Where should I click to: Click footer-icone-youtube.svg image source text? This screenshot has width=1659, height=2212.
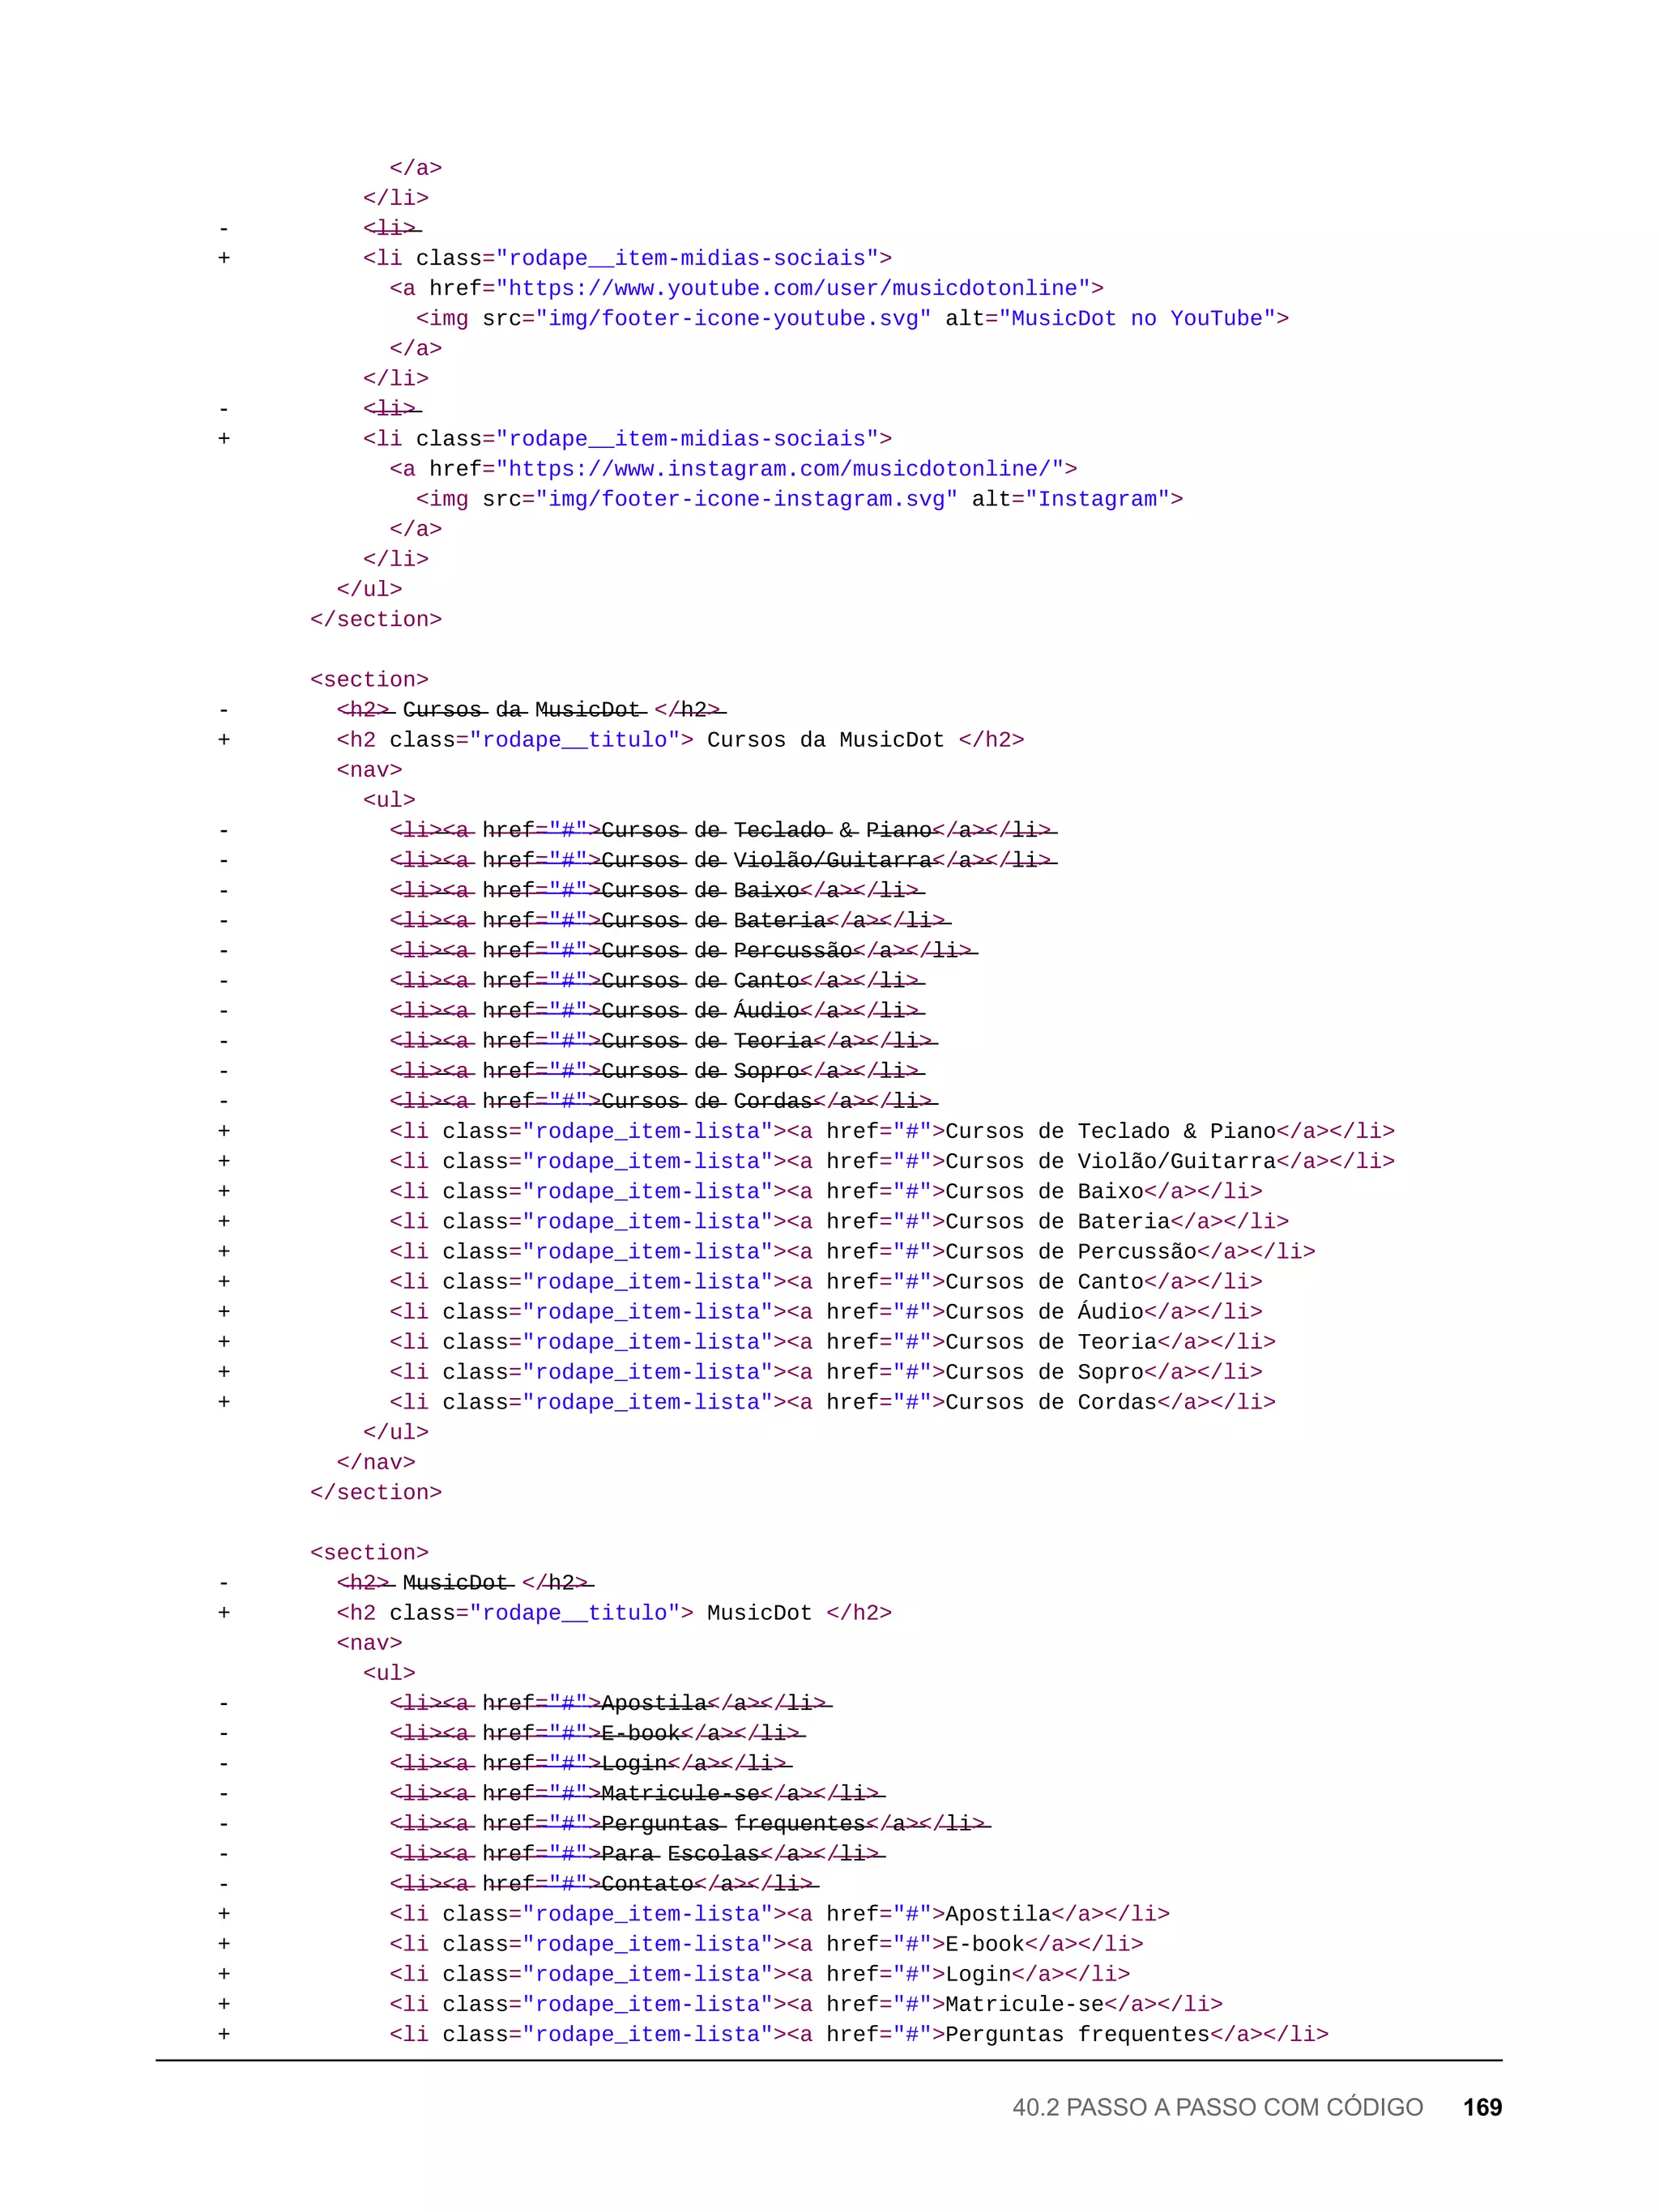tap(733, 318)
